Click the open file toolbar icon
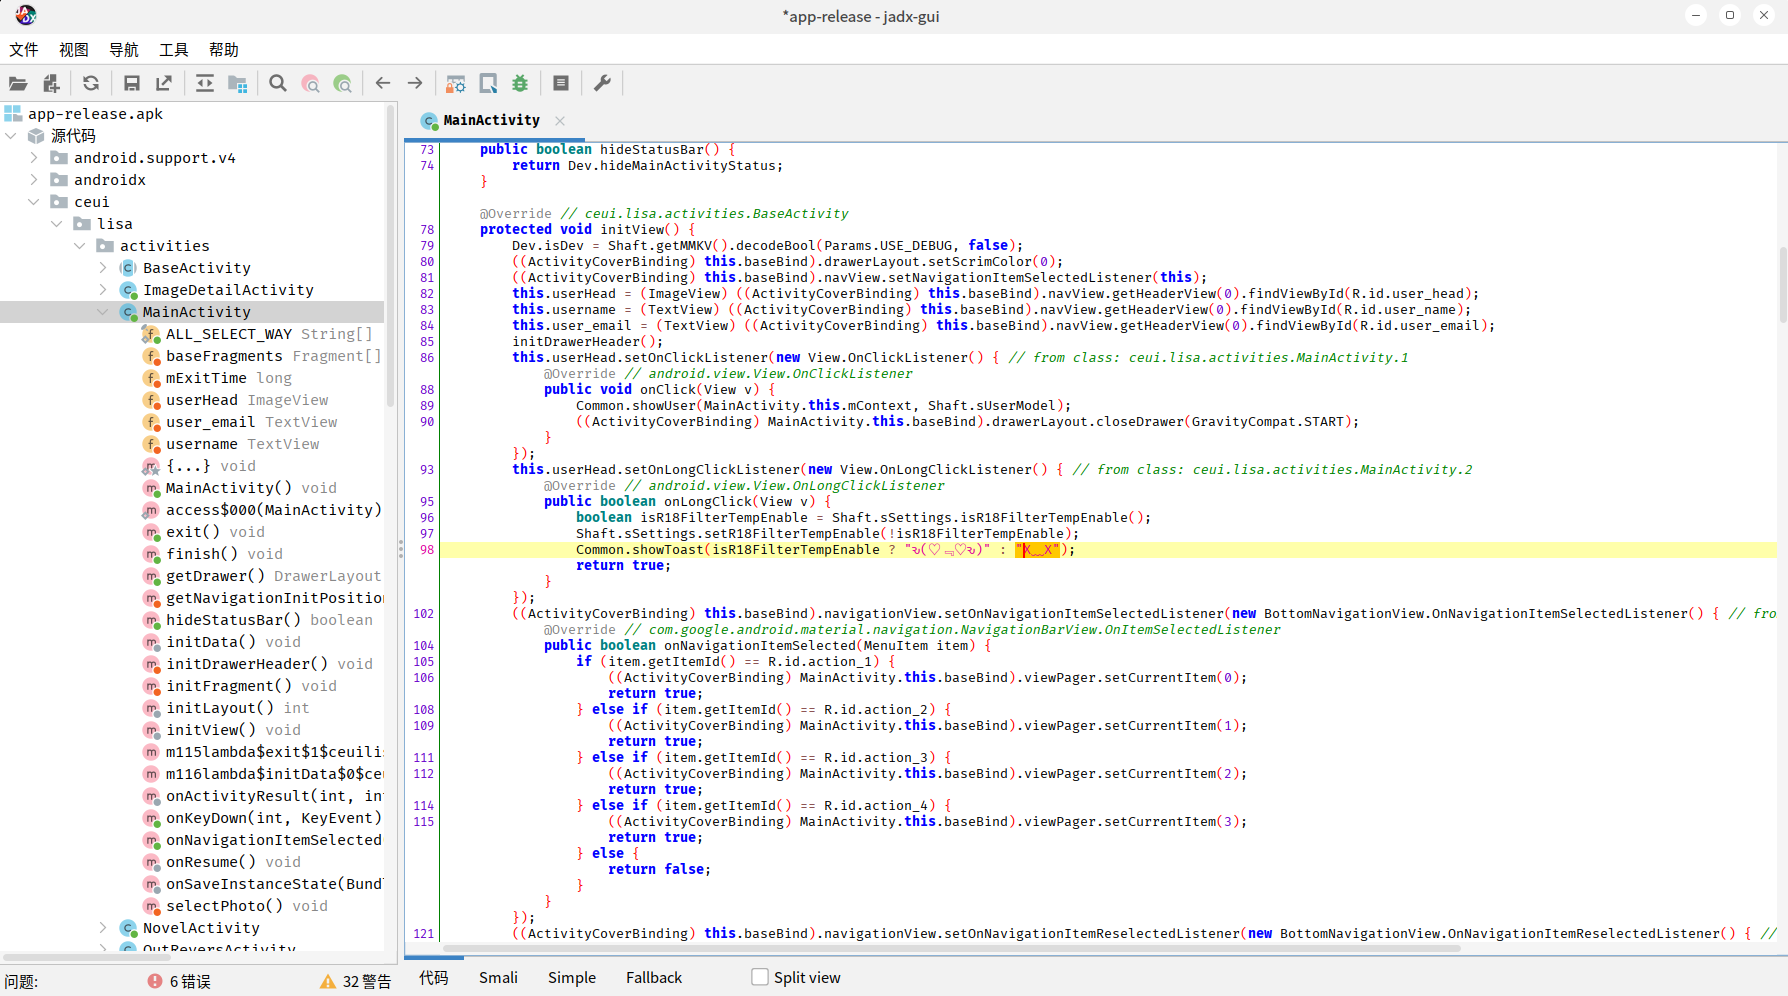This screenshot has width=1788, height=996. [x=18, y=84]
